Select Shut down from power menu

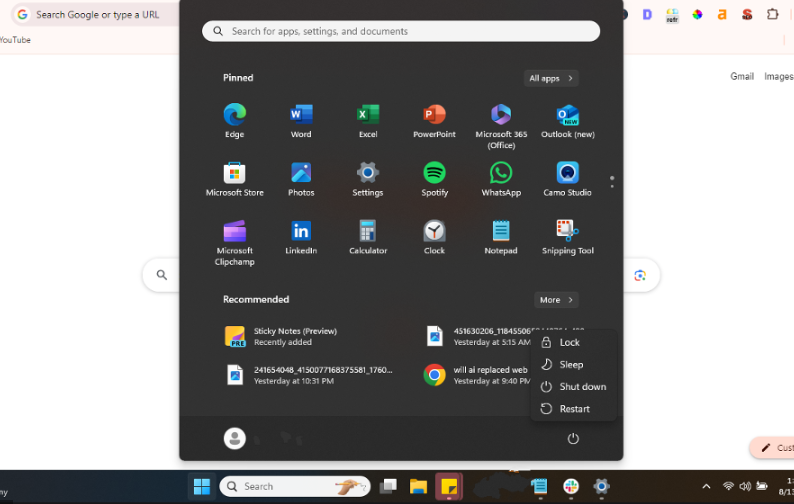[x=573, y=386]
